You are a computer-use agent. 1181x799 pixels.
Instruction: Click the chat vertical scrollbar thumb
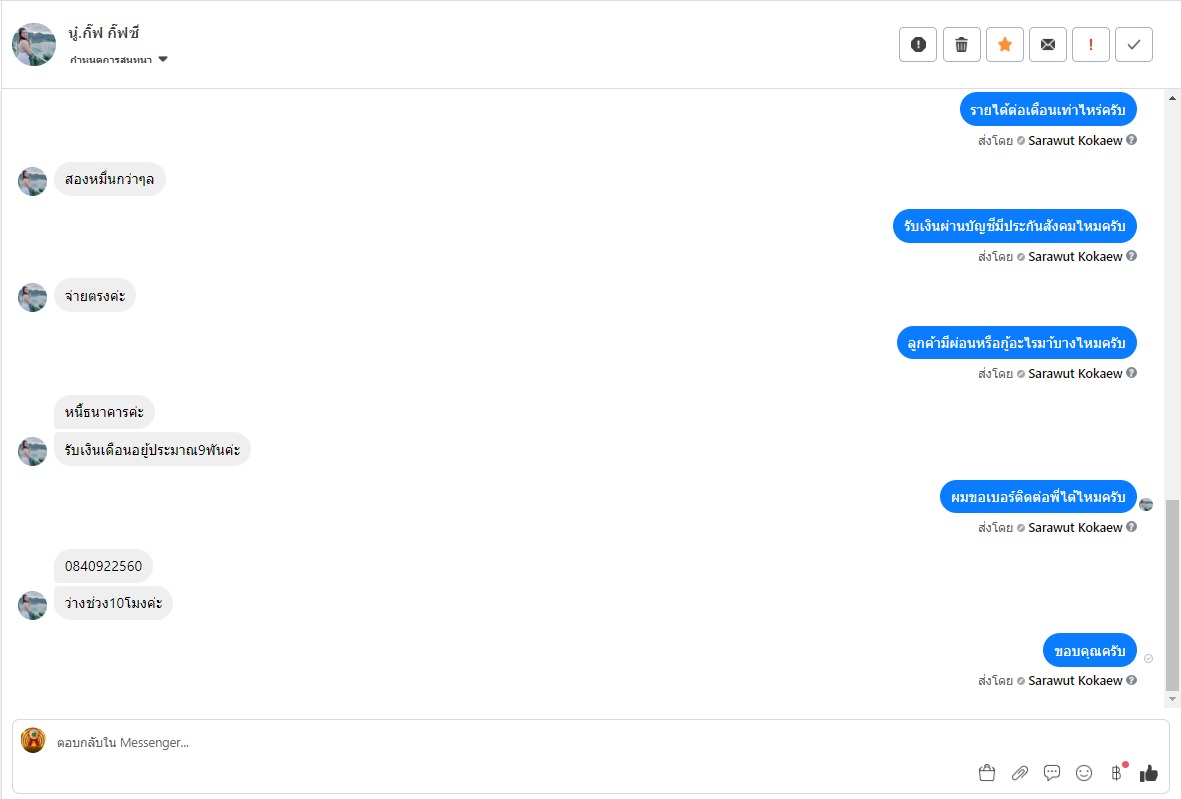(1172, 595)
